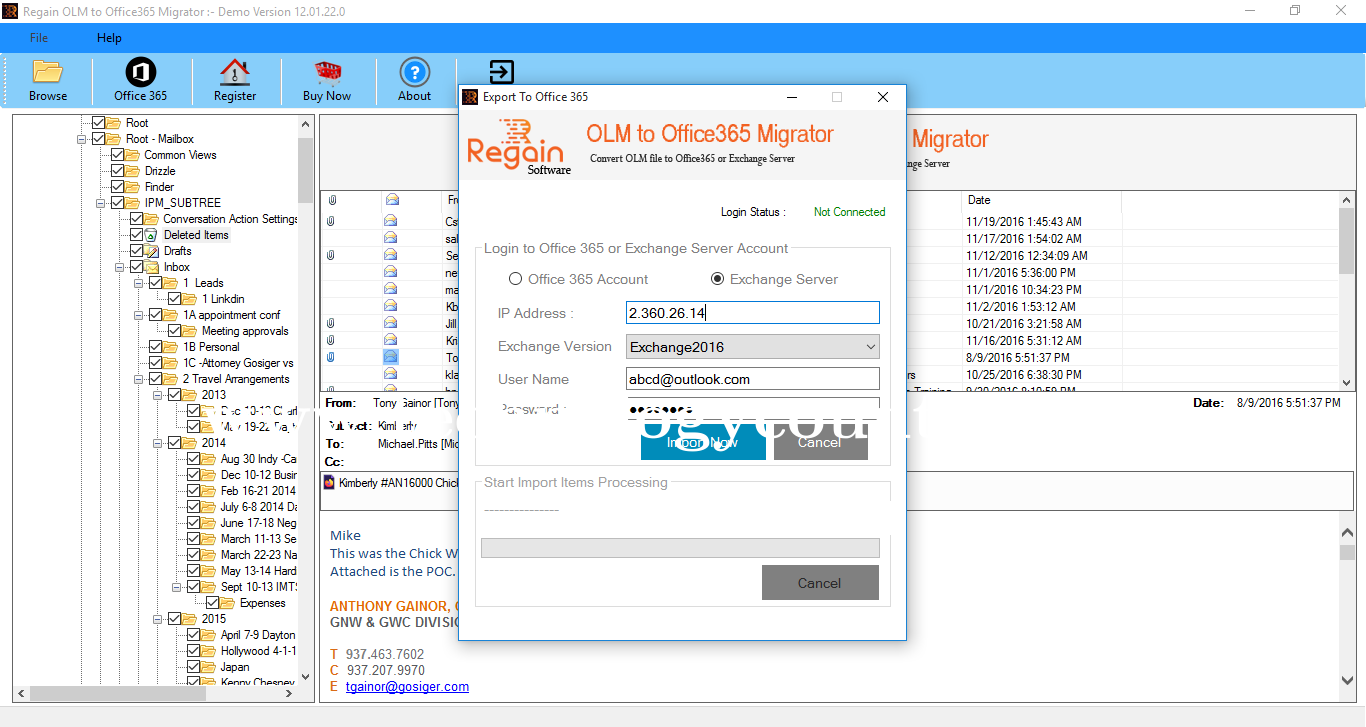Close the Export To Office 365 dialog
Screen dimensions: 1366x727
883,97
